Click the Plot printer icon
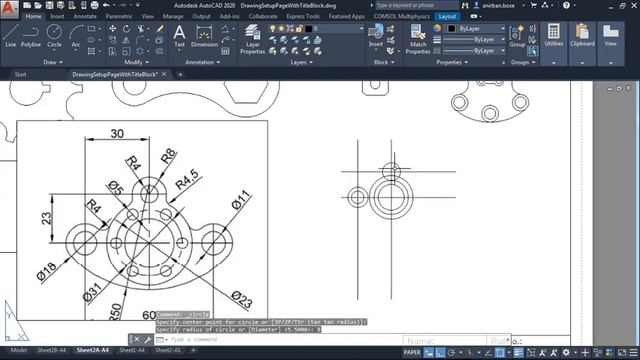 [94, 5]
